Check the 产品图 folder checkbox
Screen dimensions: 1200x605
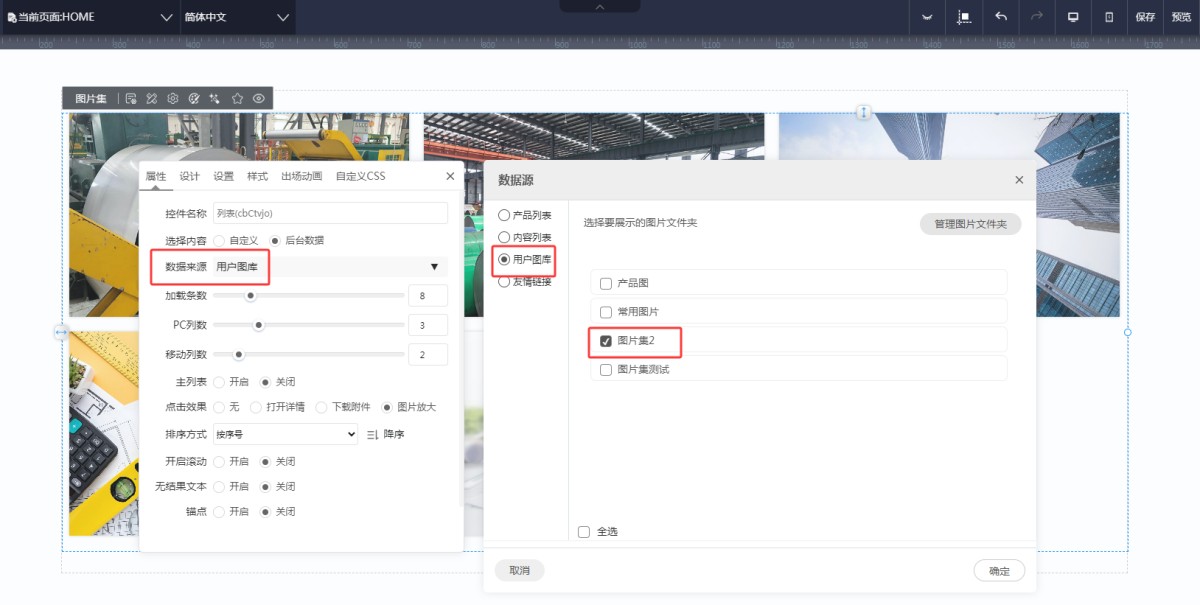606,284
